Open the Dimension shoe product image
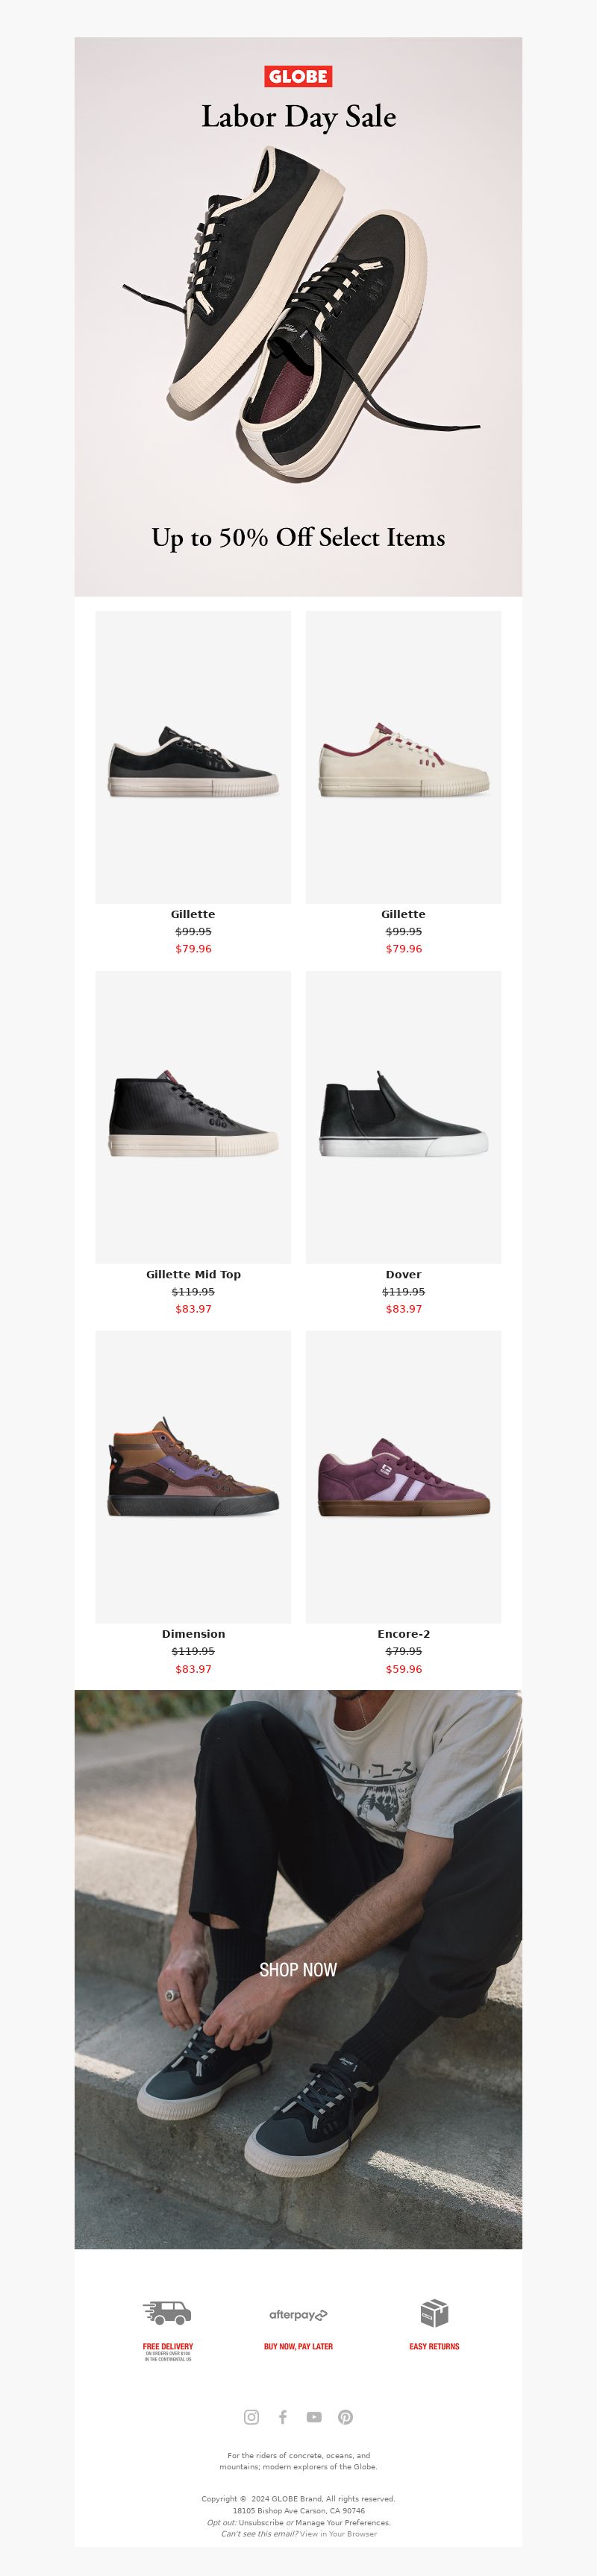This screenshot has height=2576, width=597. coord(193,1477)
